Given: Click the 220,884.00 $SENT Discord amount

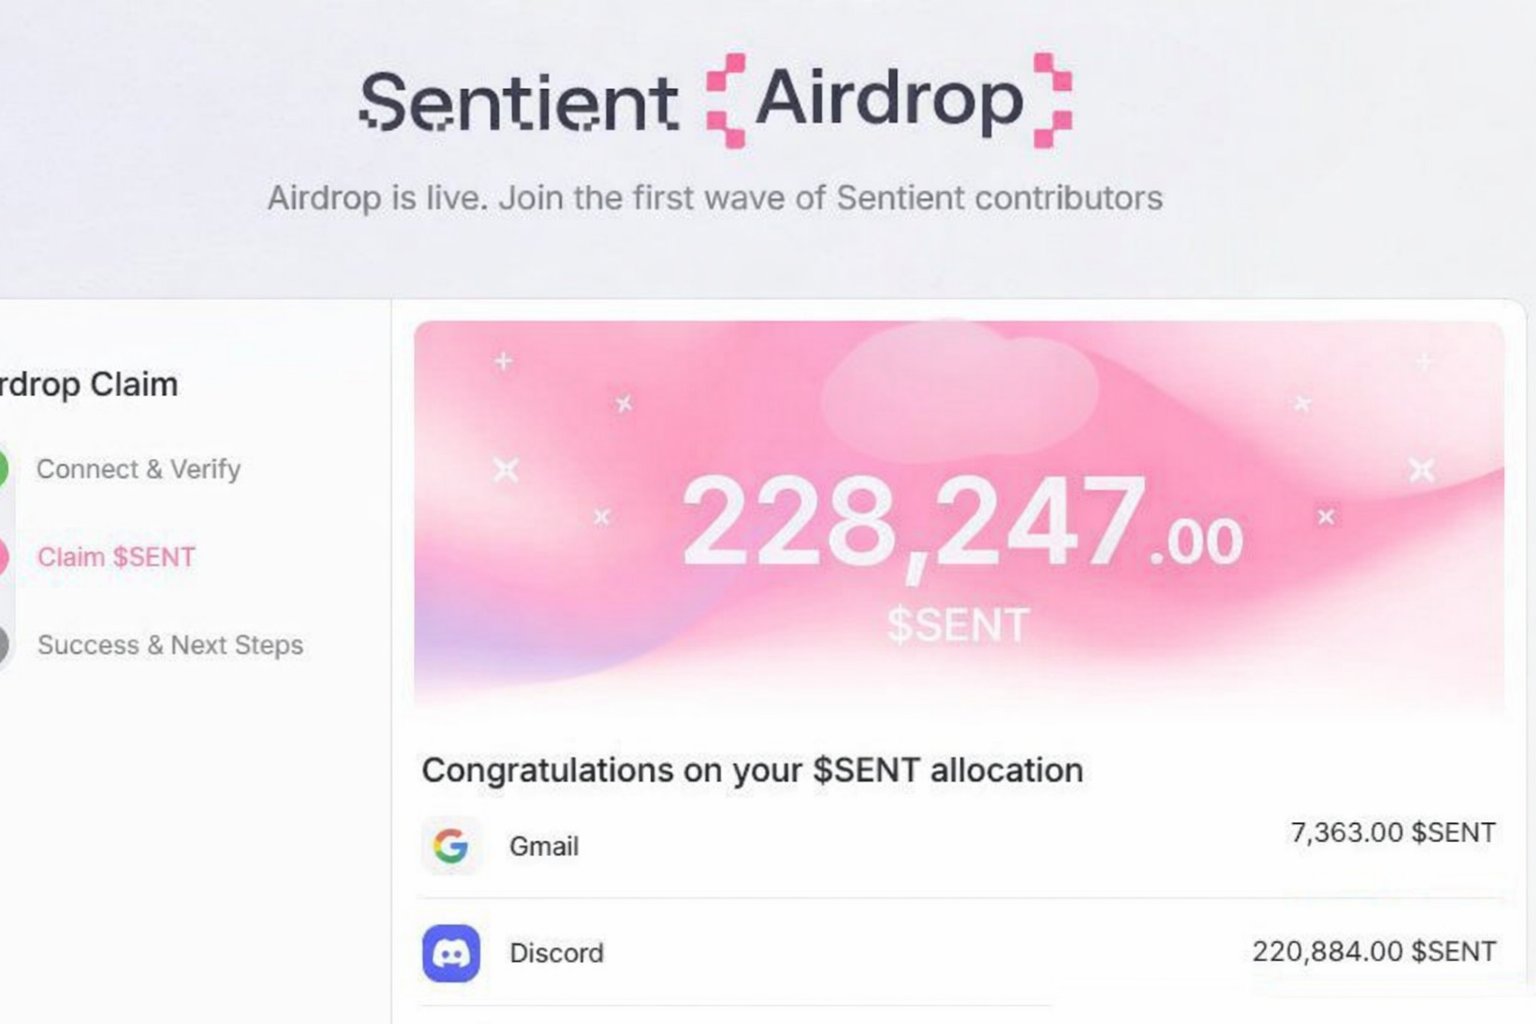Looking at the screenshot, I should pos(1374,951).
